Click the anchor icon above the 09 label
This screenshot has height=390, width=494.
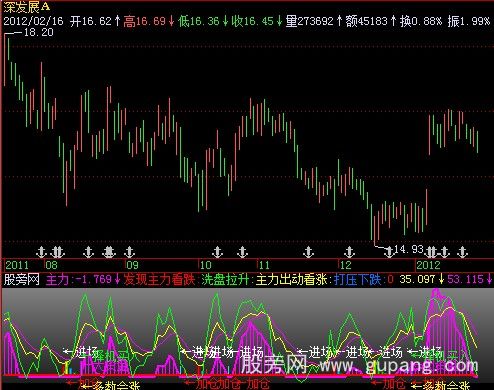pos(129,252)
